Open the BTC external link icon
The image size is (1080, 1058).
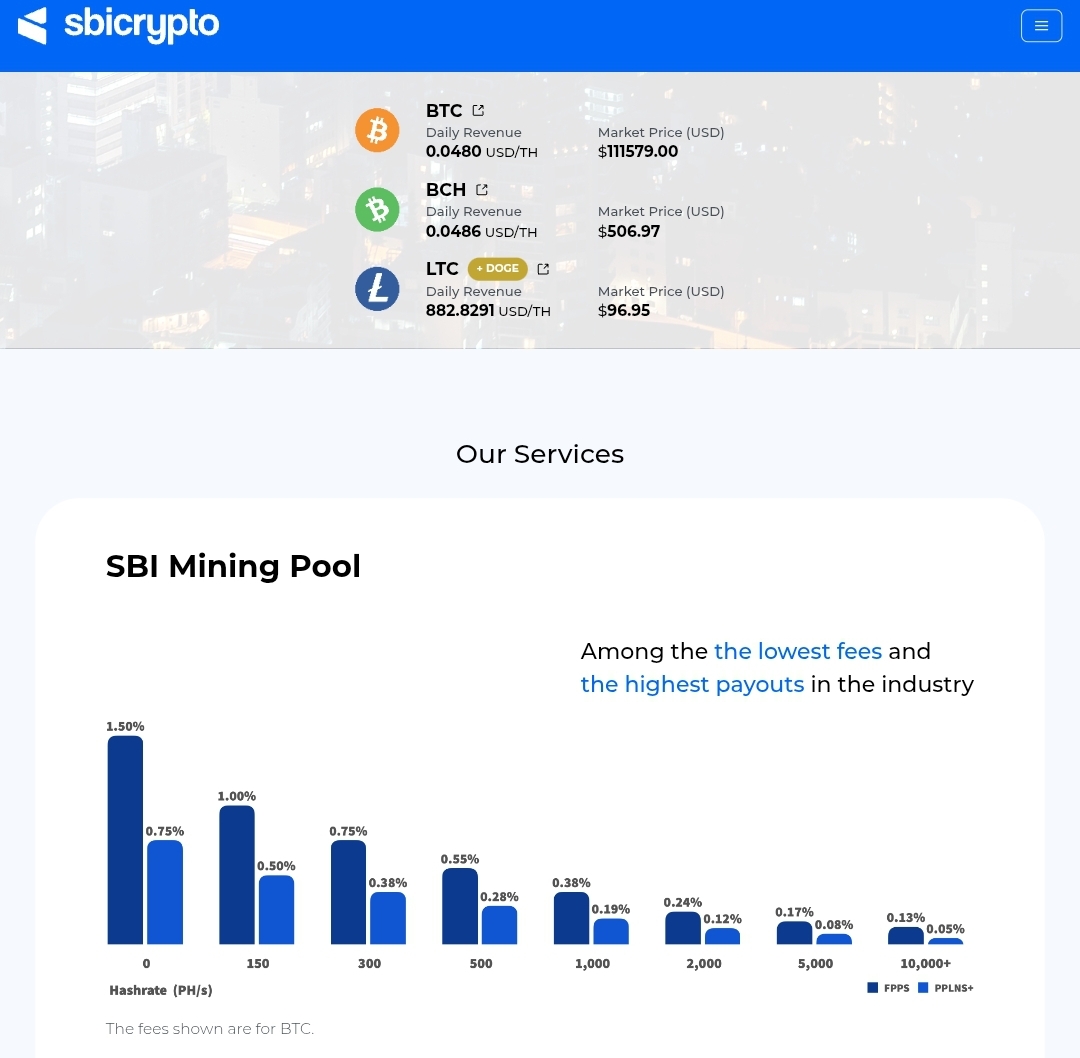click(478, 110)
